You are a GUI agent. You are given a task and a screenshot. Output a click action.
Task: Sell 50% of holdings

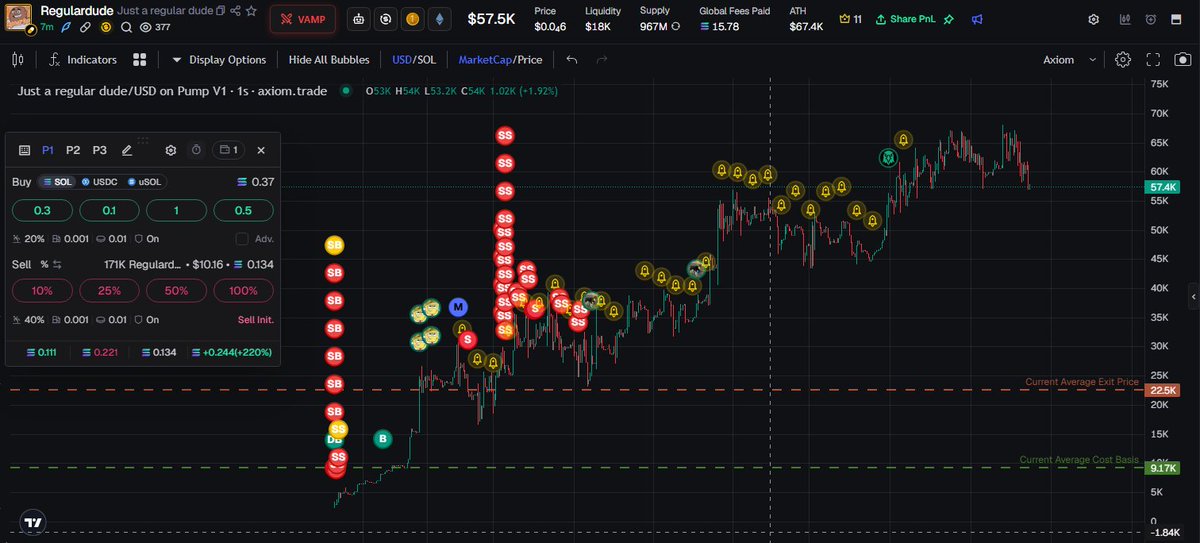tap(176, 291)
